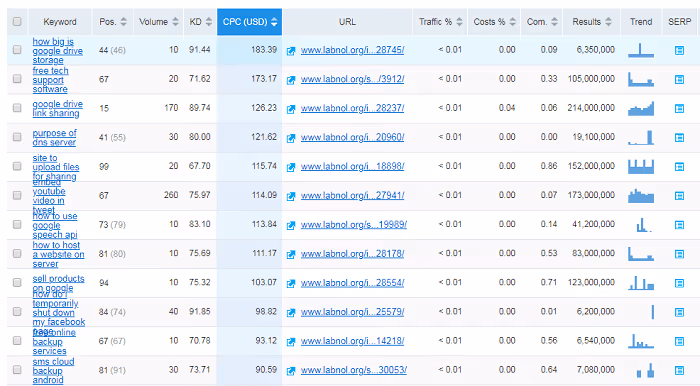Image resolution: width=700 pixels, height=386 pixels.
Task: View trend chart for 'google drive link sharing'
Action: pos(641,108)
